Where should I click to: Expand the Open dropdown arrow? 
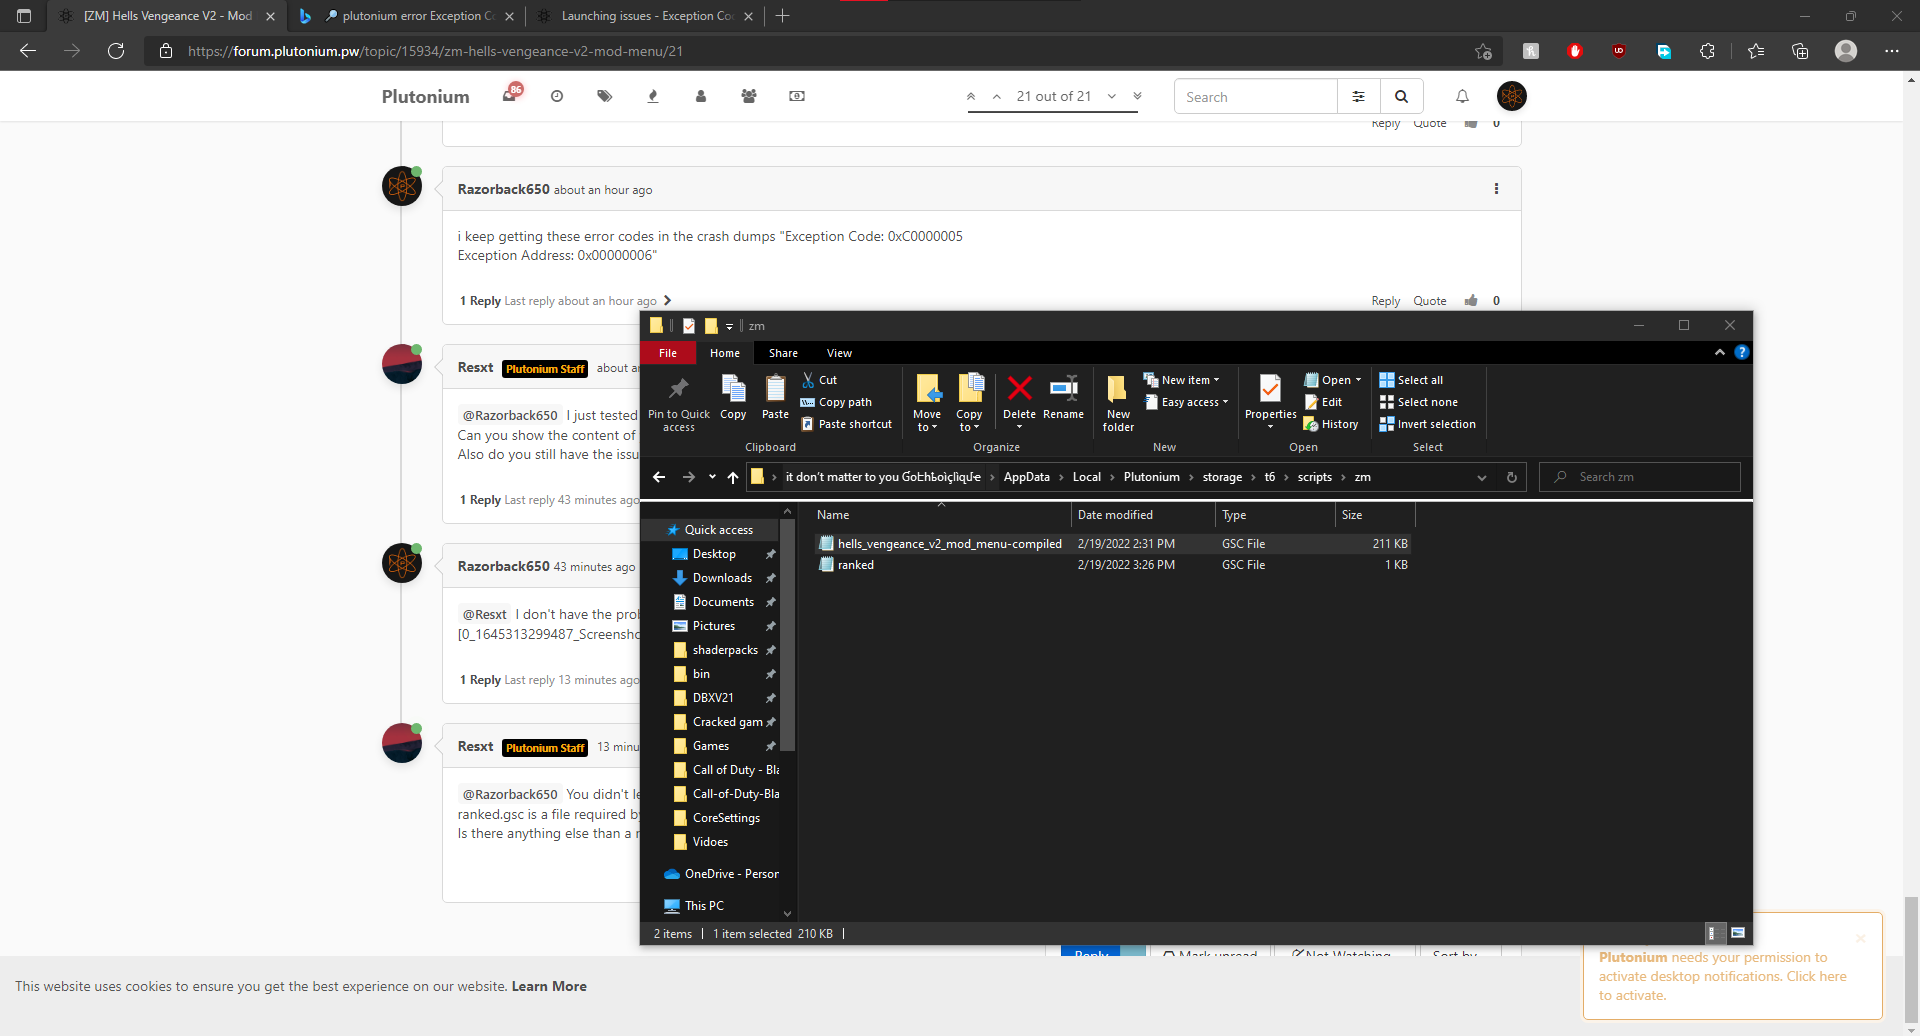pos(1358,380)
